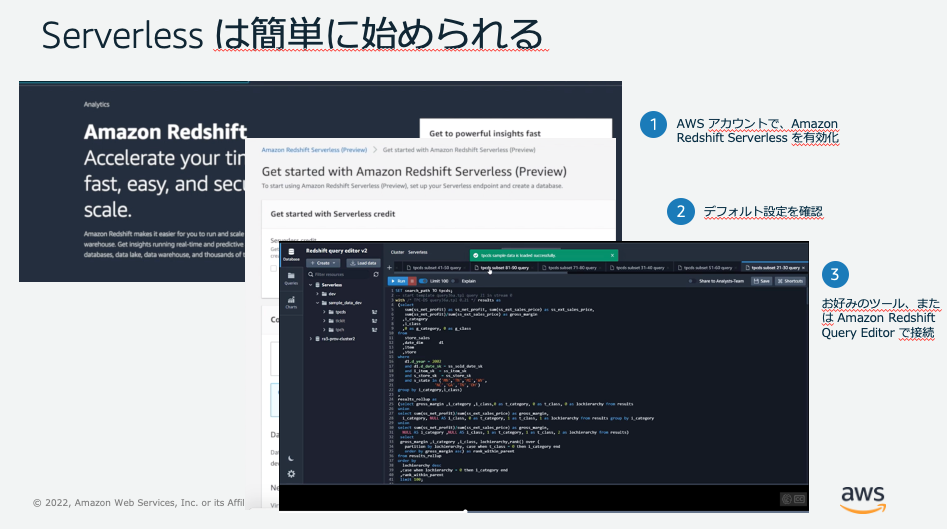The height and width of the screenshot is (529, 947).
Task: Click the Load data button
Action: 364,263
